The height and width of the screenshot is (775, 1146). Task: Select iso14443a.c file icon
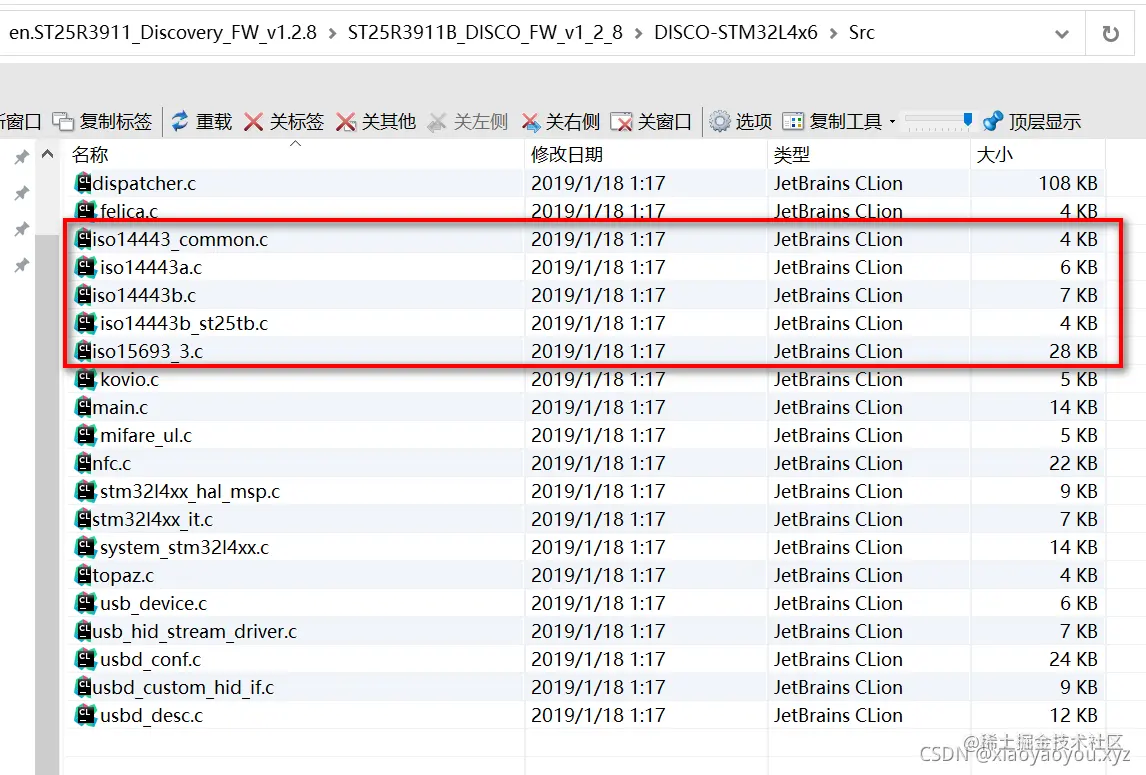click(86, 267)
